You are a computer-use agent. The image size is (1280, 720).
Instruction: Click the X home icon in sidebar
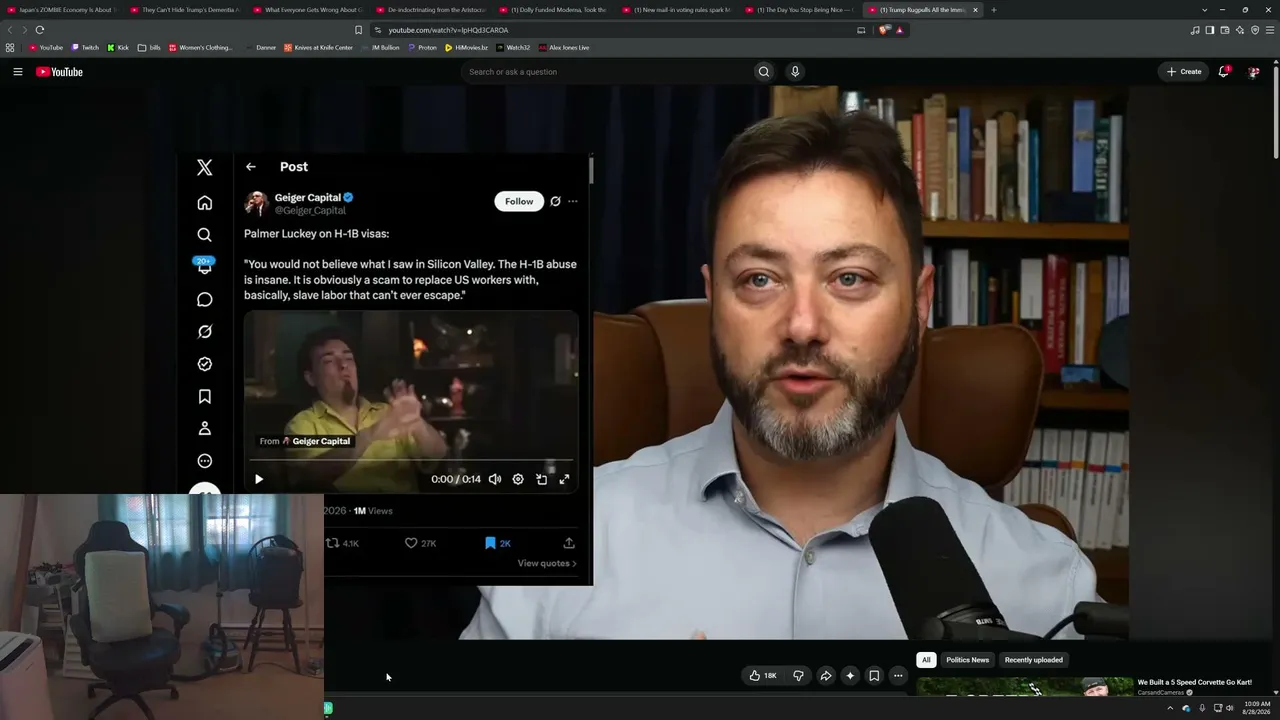tap(204, 203)
